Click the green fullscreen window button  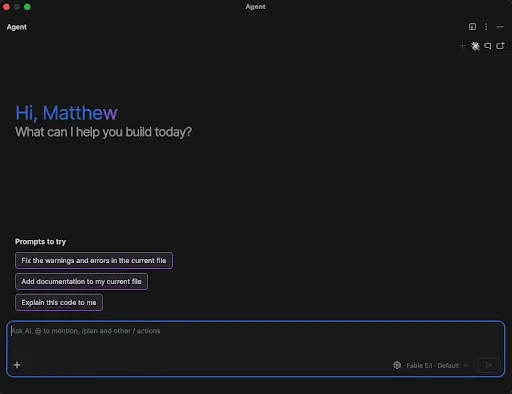click(x=28, y=7)
